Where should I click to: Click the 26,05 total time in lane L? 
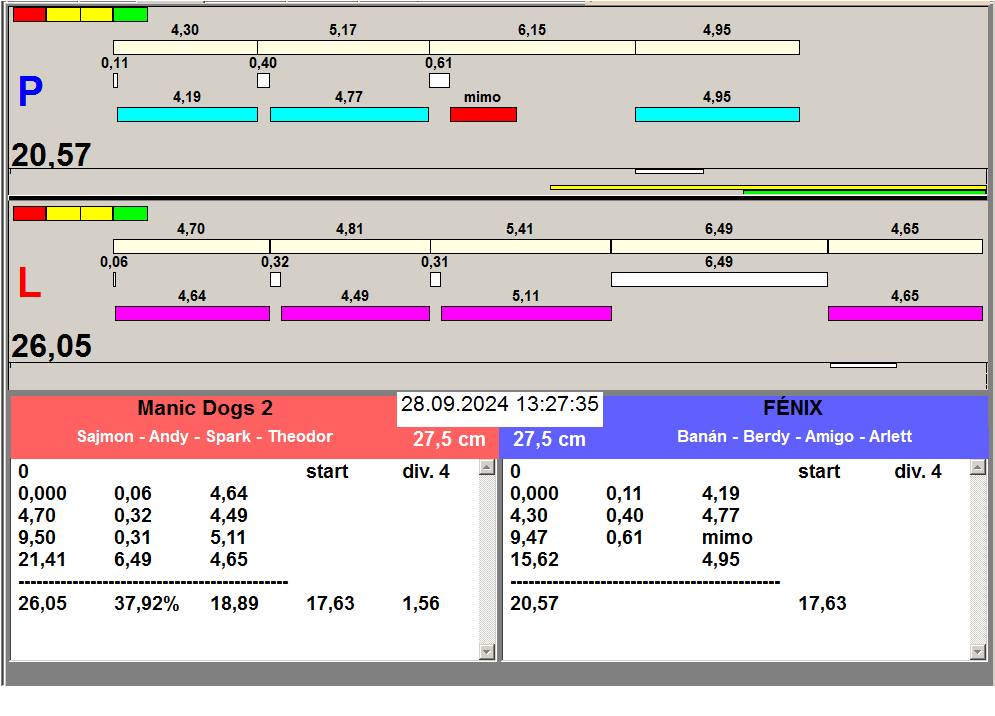tap(52, 346)
